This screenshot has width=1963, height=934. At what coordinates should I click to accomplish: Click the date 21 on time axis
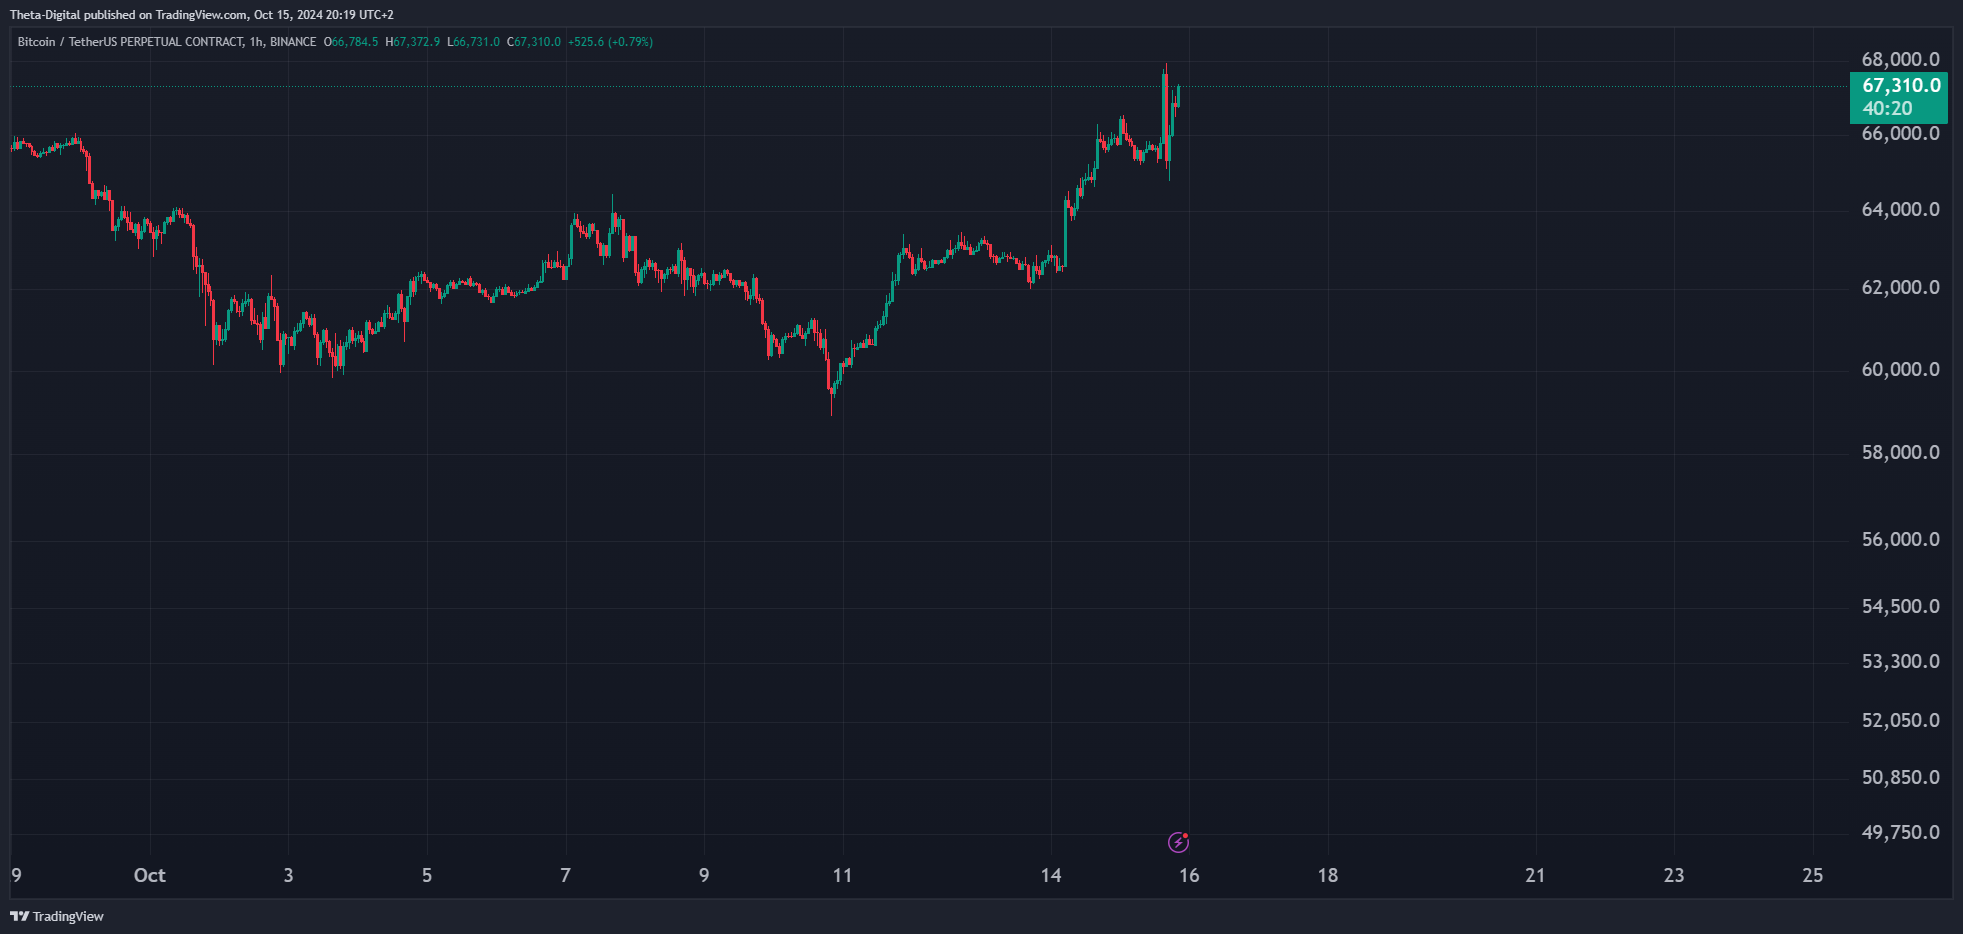tap(1535, 875)
